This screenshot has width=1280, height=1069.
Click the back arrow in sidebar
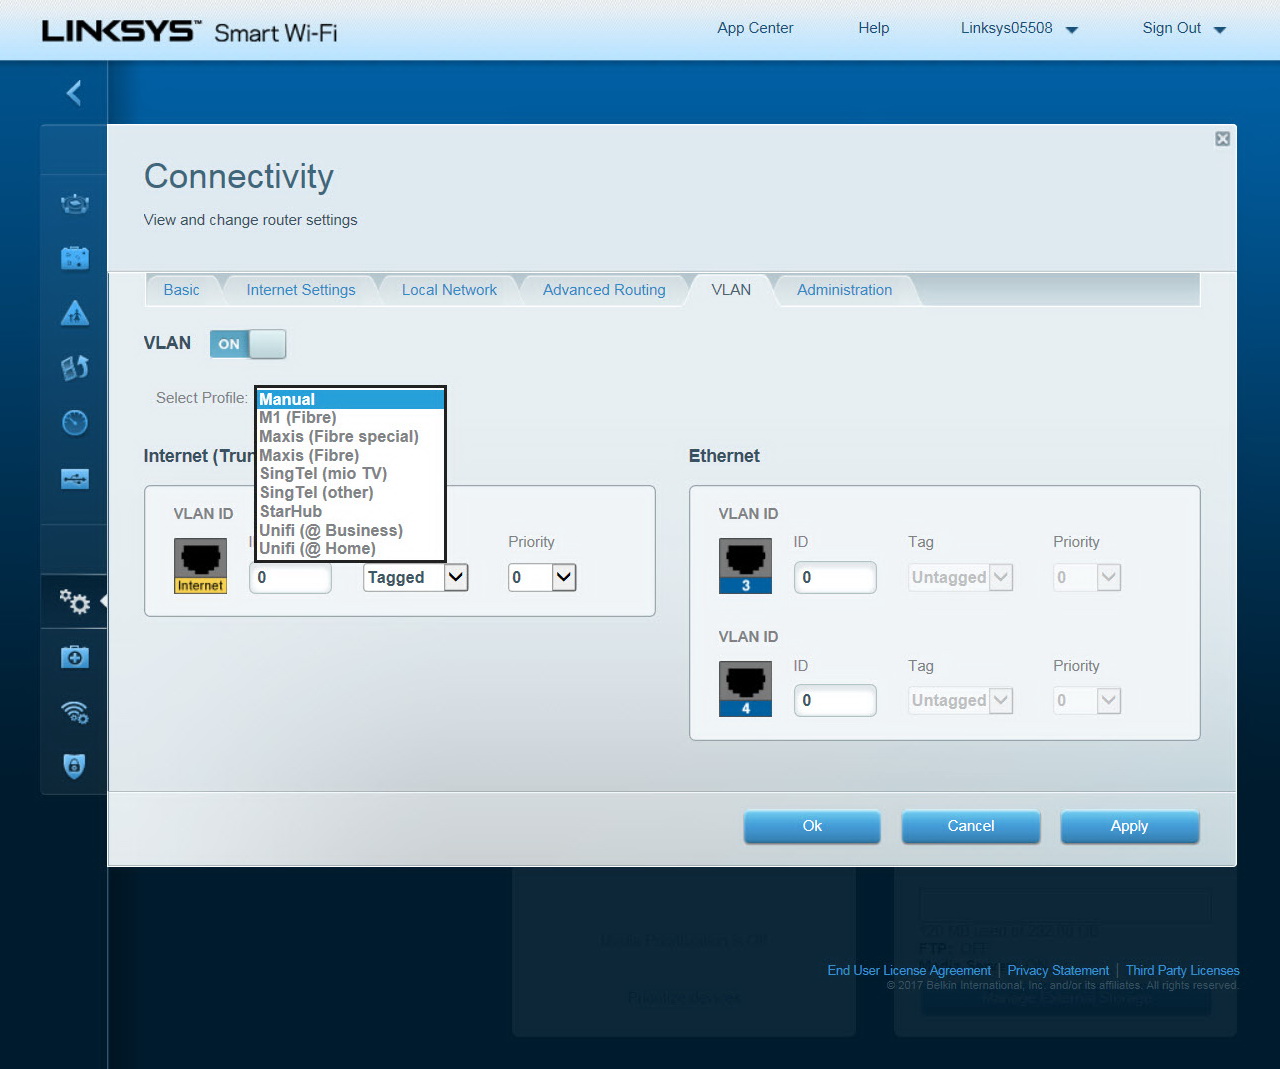click(74, 93)
